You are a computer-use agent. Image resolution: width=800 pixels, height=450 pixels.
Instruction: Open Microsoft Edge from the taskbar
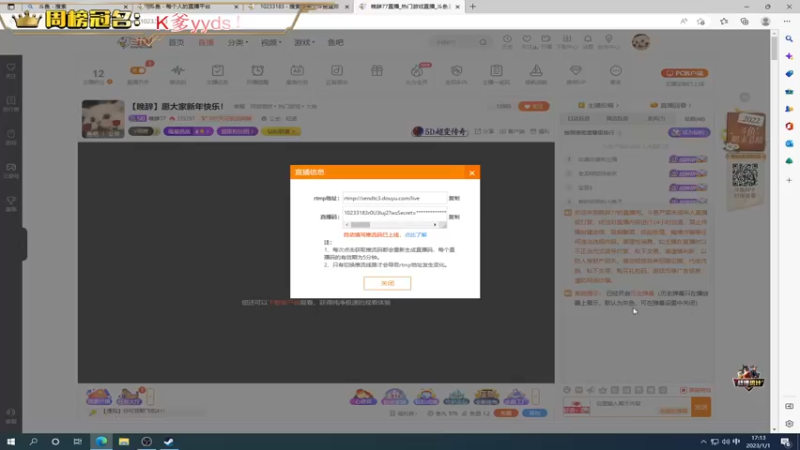coord(102,441)
